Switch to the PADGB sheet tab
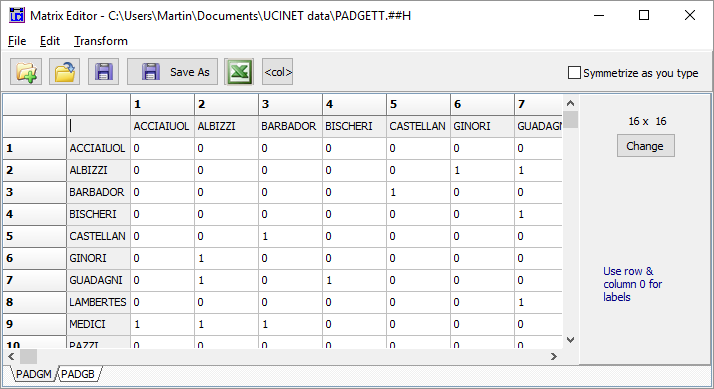The image size is (714, 389). (x=78, y=374)
